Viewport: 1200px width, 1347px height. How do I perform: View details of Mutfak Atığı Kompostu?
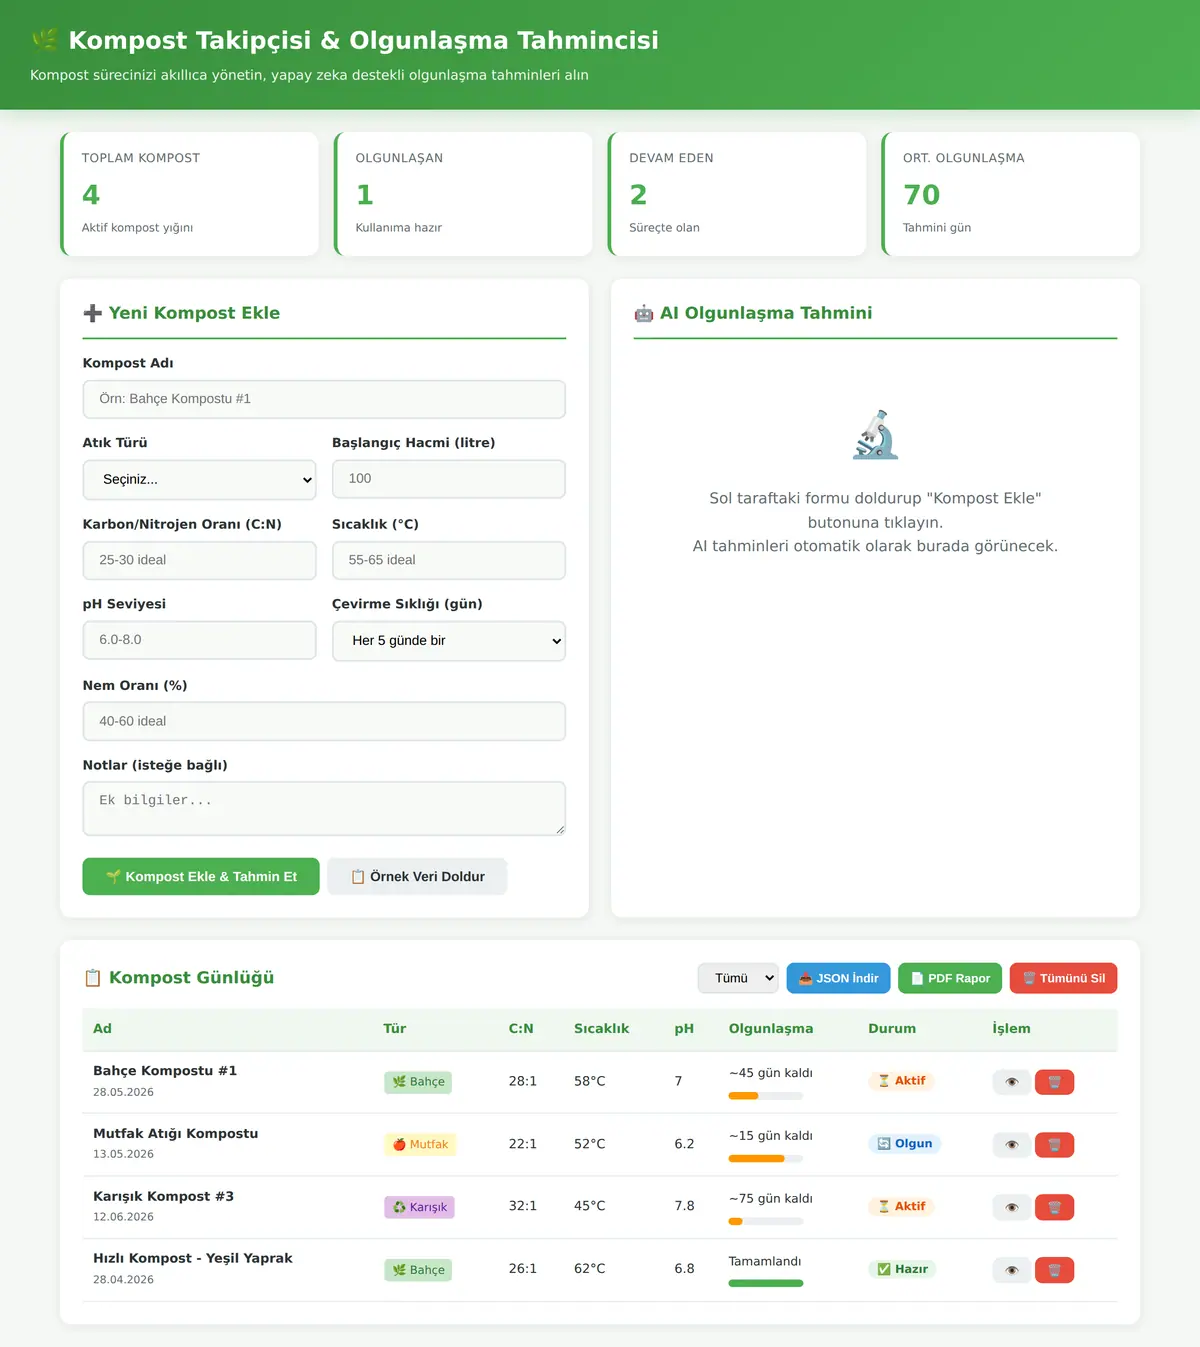1011,1145
